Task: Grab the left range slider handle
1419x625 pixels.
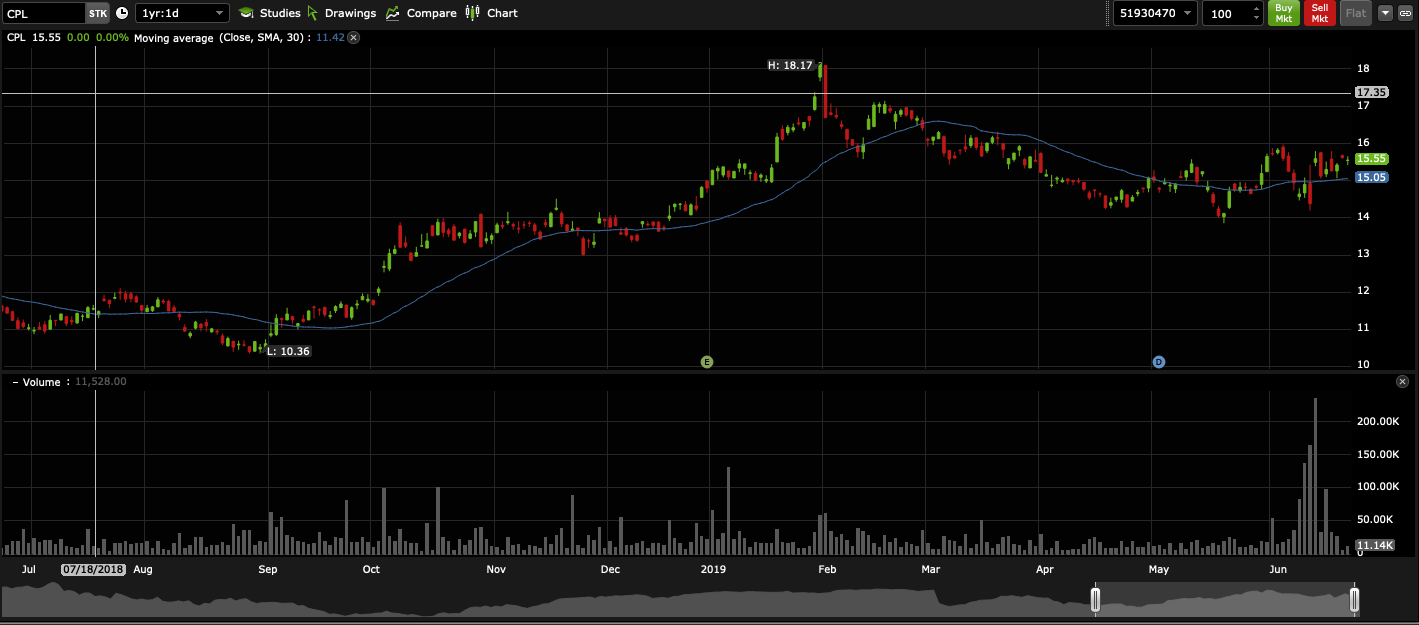Action: click(x=1095, y=600)
